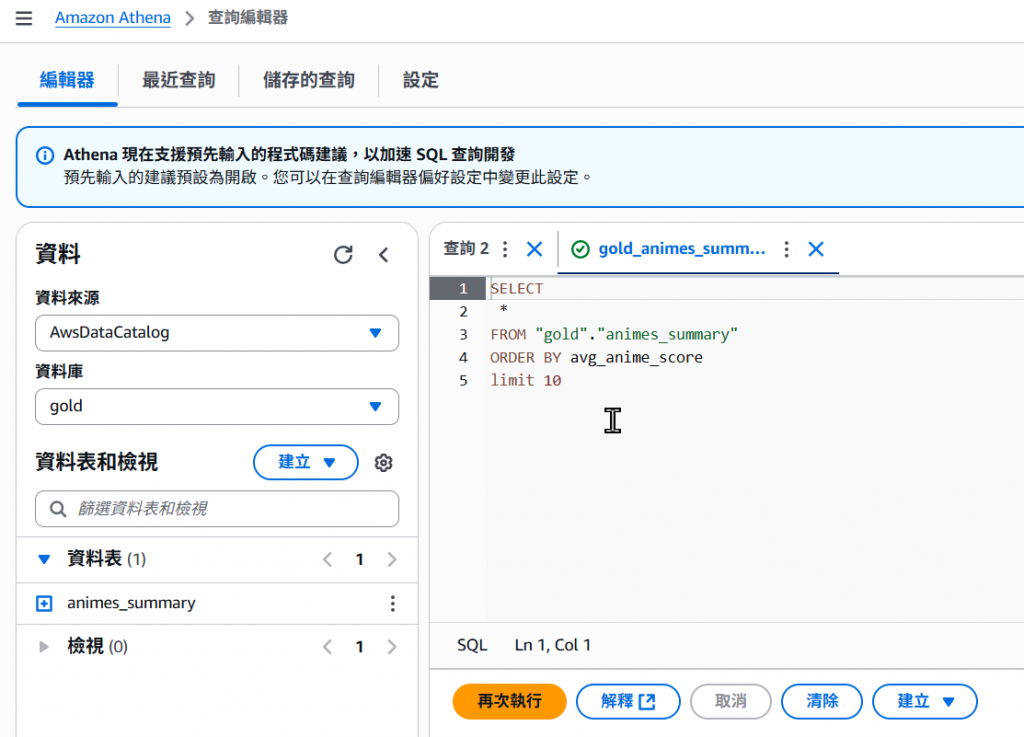This screenshot has width=1024, height=737.
Task: Click line number 3 in gutter
Action: [463, 335]
